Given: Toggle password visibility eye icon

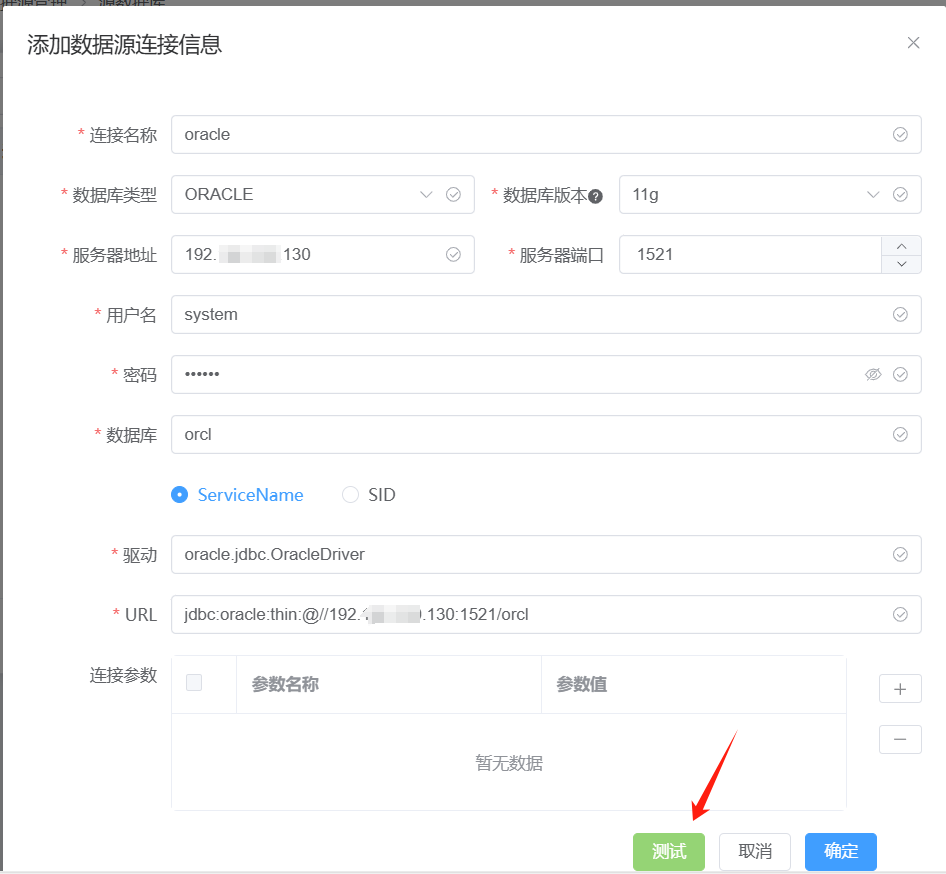Looking at the screenshot, I should click(x=873, y=375).
